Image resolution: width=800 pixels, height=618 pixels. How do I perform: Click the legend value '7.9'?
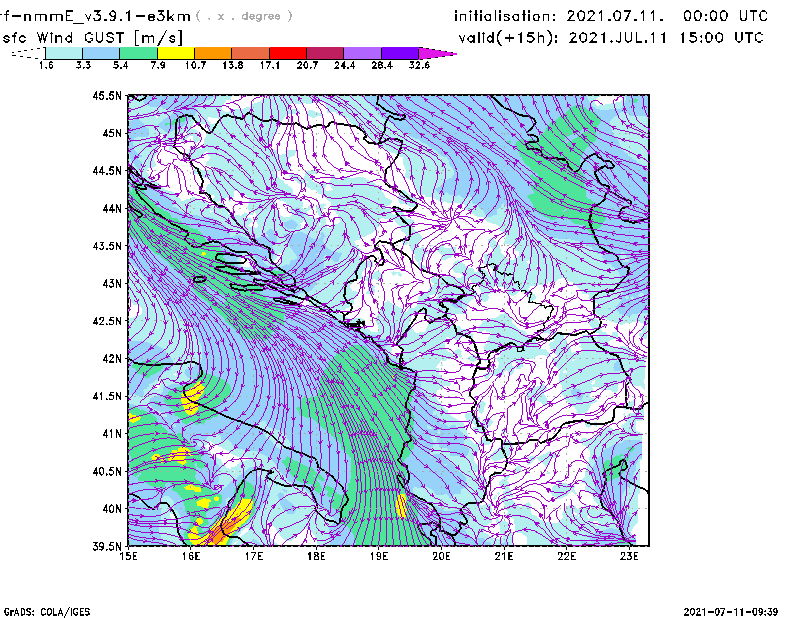[158, 65]
